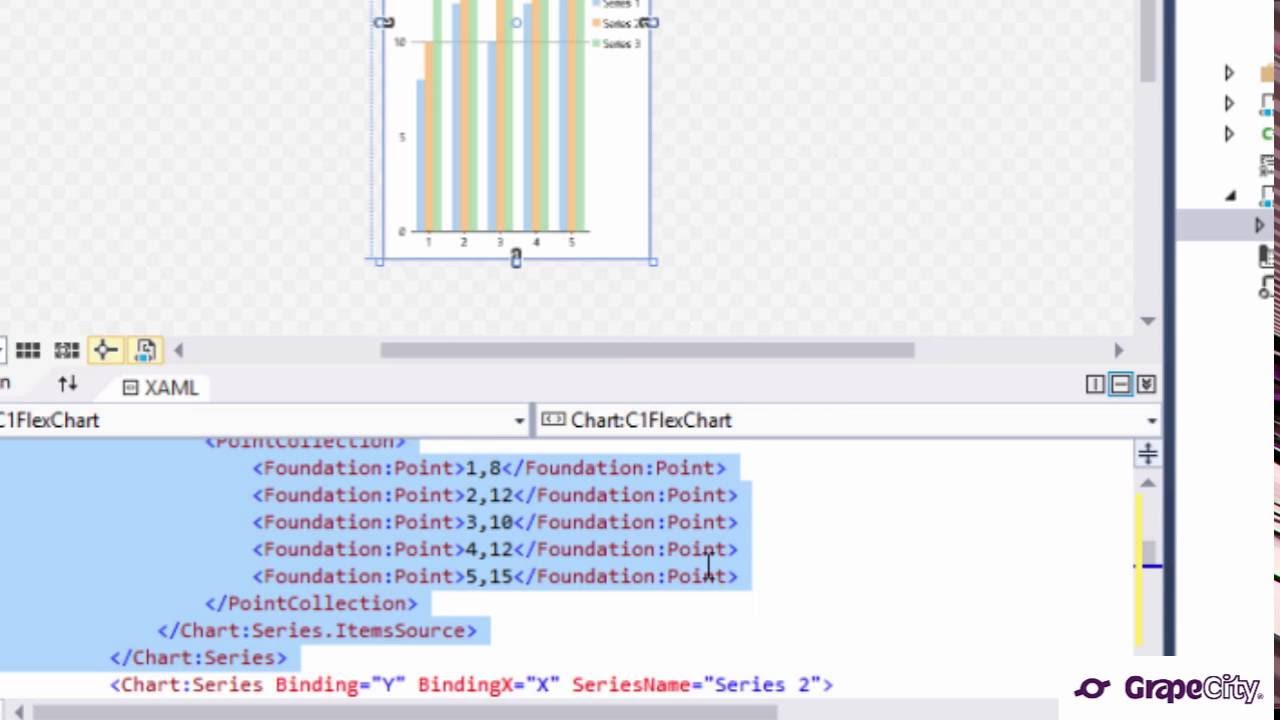
Task: Click the Series 3 green legend swatch
Action: 596,43
